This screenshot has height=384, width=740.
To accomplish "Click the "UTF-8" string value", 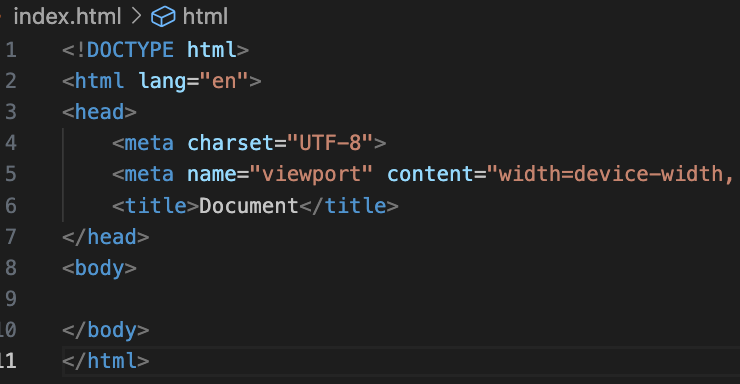I will pyautogui.click(x=330, y=143).
